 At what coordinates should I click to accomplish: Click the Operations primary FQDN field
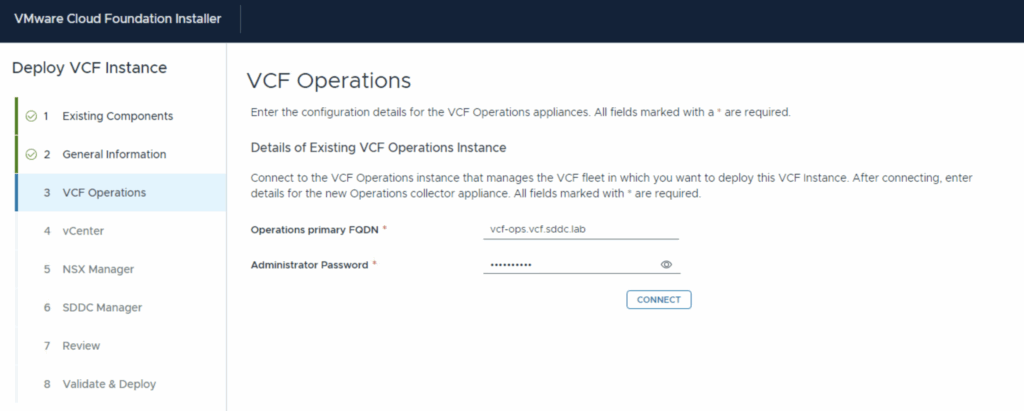[580, 230]
